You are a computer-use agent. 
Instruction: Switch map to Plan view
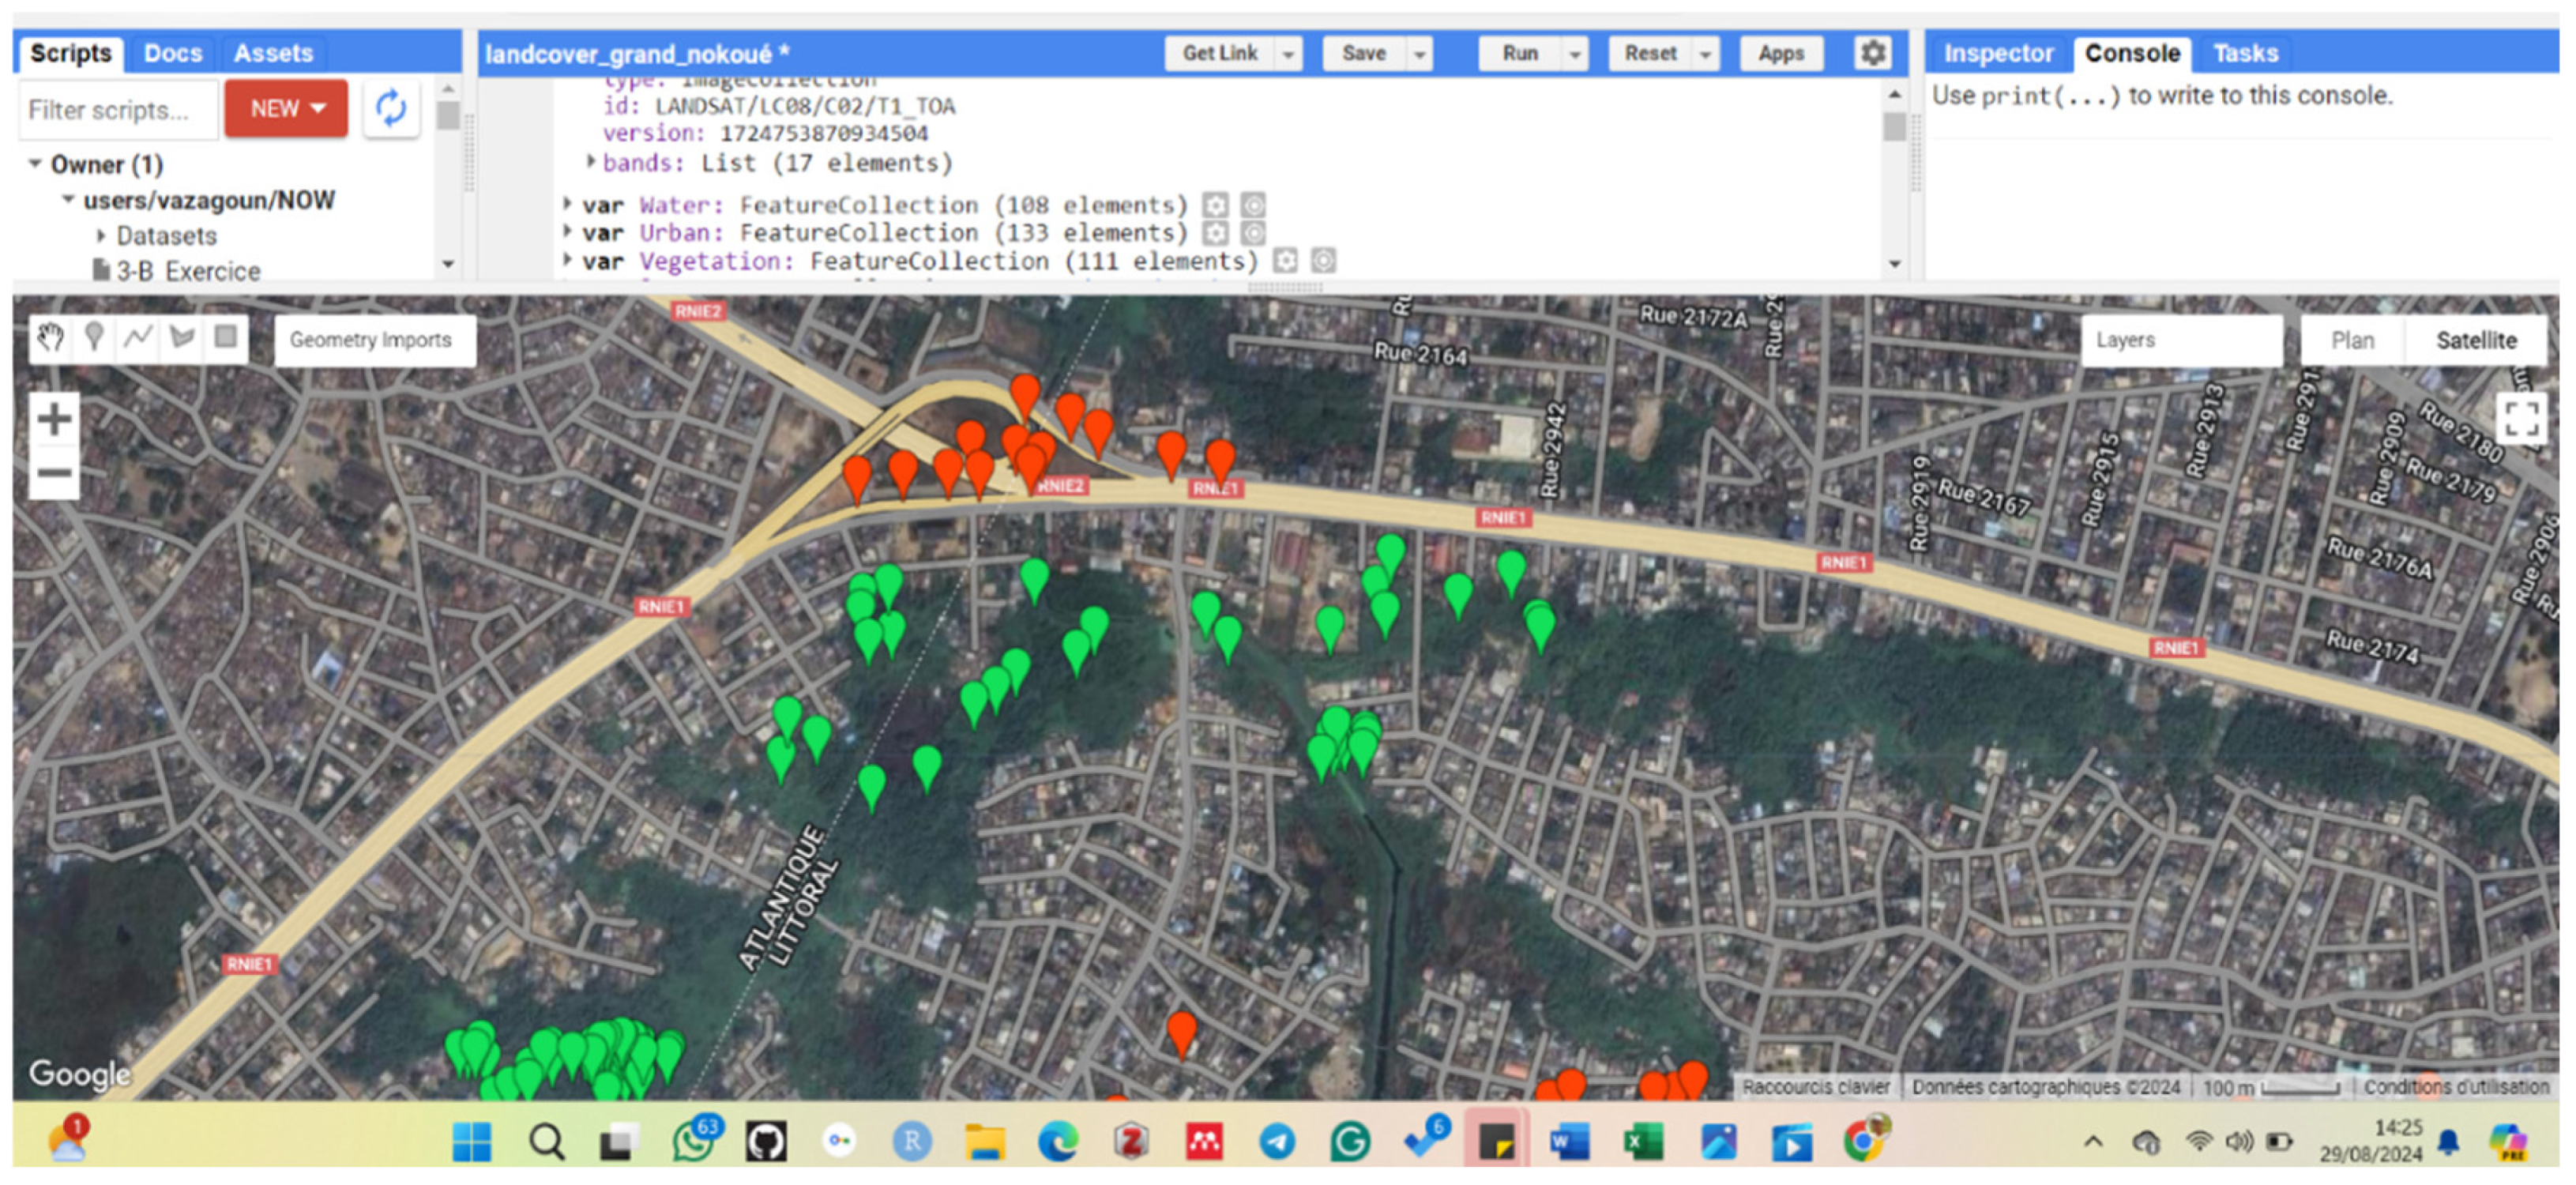pos(2352,341)
